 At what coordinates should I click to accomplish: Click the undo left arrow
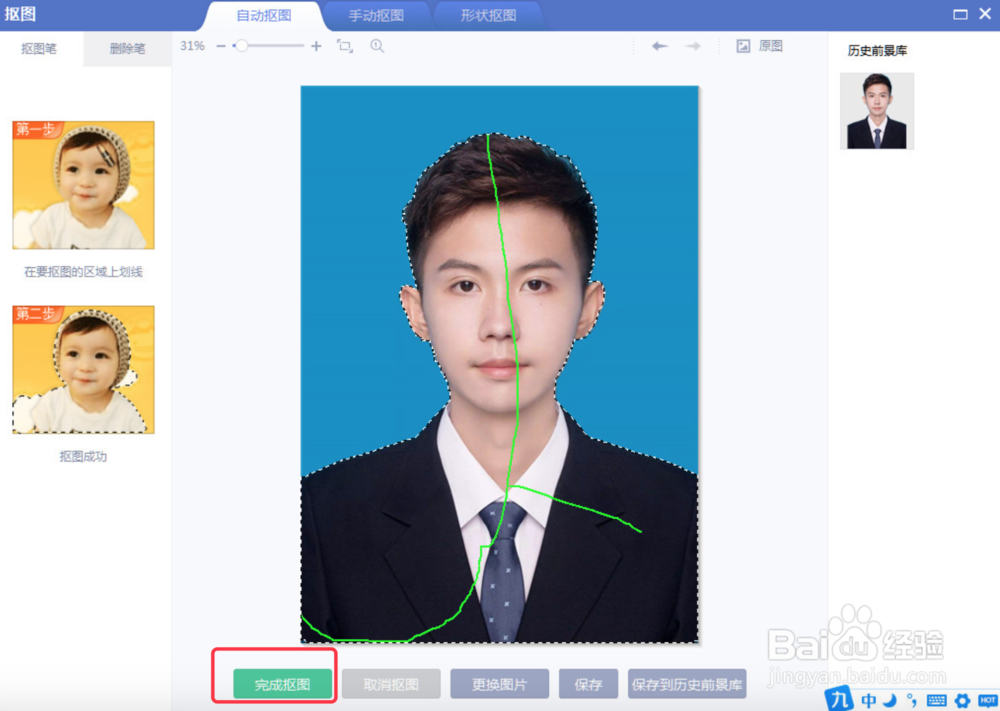pos(659,46)
